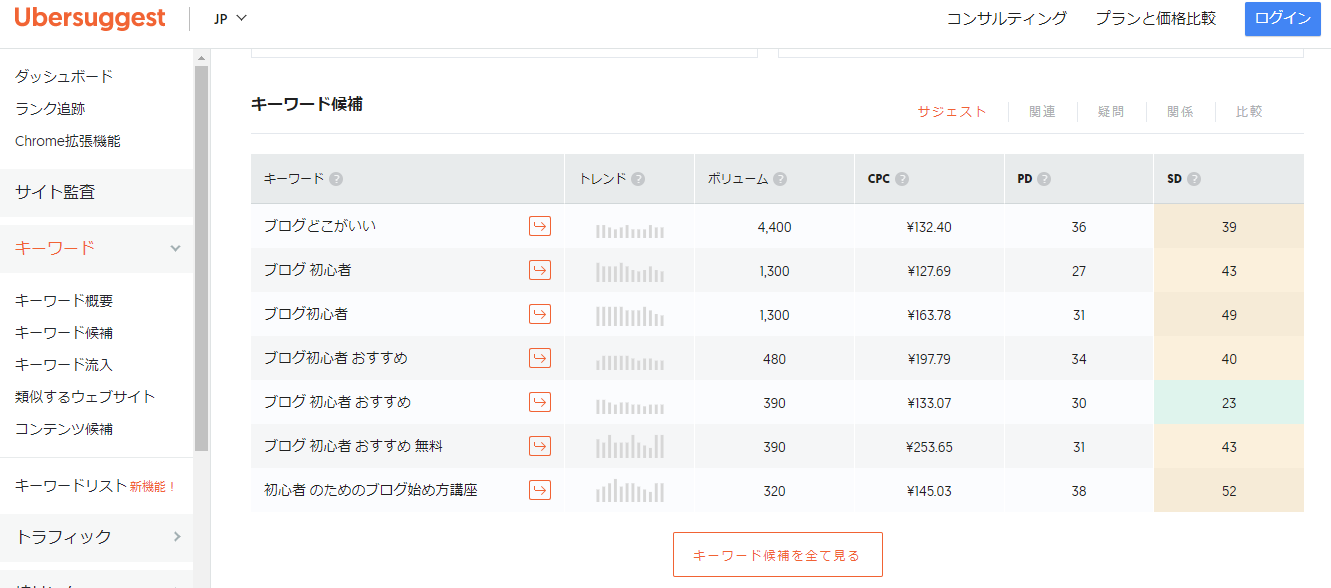Open キーワード概要 in sidebar
Viewport: 1331px width, 588px height.
point(64,300)
